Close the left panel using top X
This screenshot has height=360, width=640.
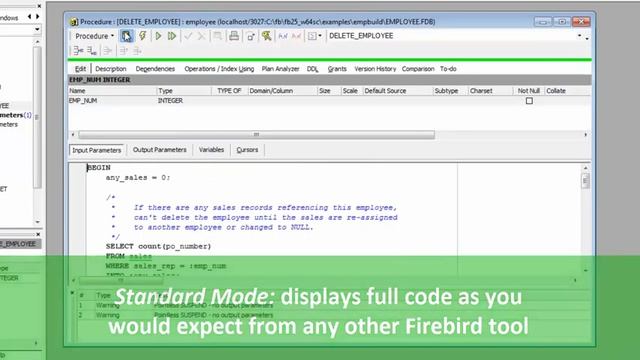[39, 6]
